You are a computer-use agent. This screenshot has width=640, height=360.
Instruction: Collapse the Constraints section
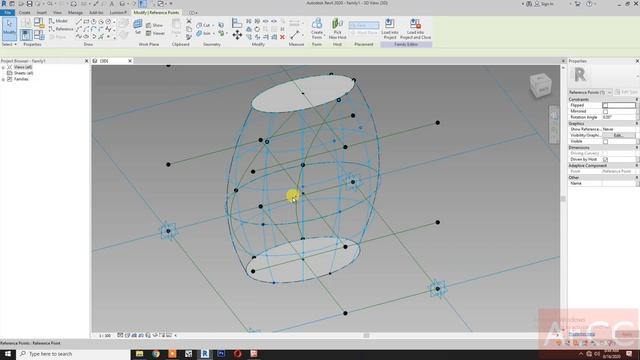(x=636, y=99)
